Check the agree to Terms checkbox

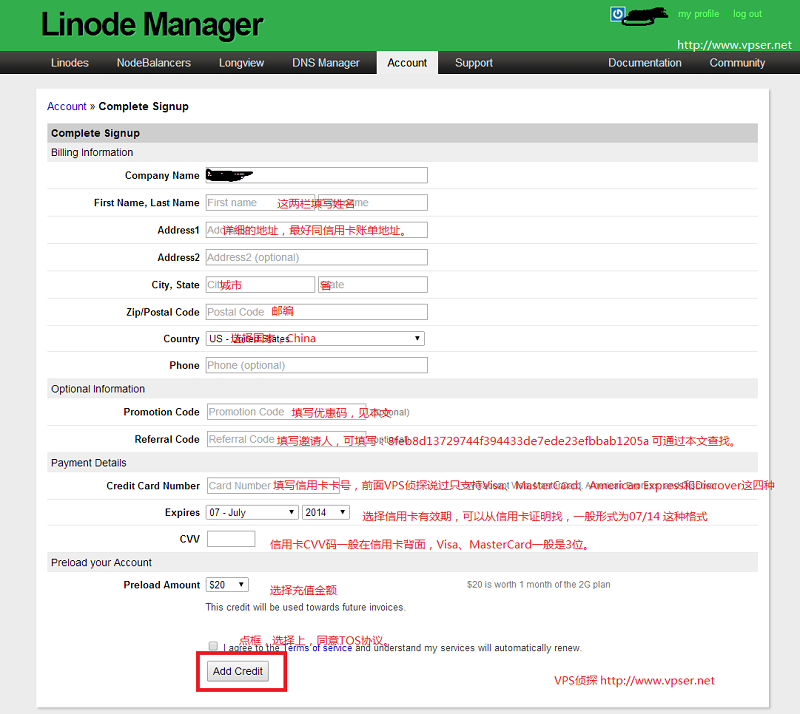pos(213,646)
